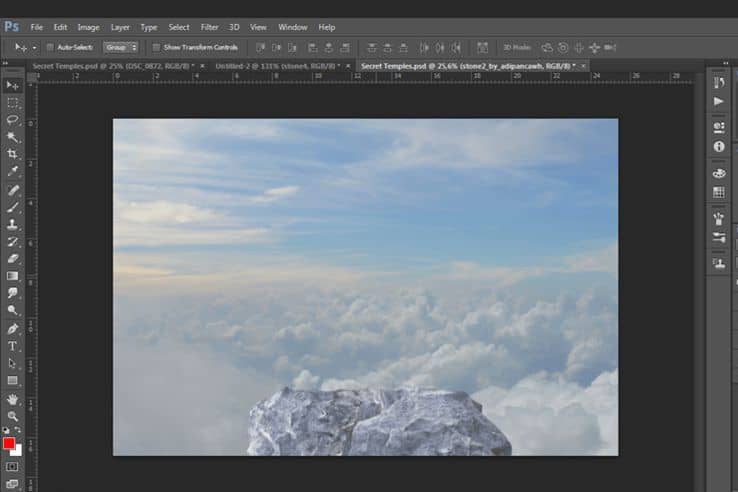Select the Horizontal Type tool
The height and width of the screenshot is (492, 738).
(x=13, y=346)
